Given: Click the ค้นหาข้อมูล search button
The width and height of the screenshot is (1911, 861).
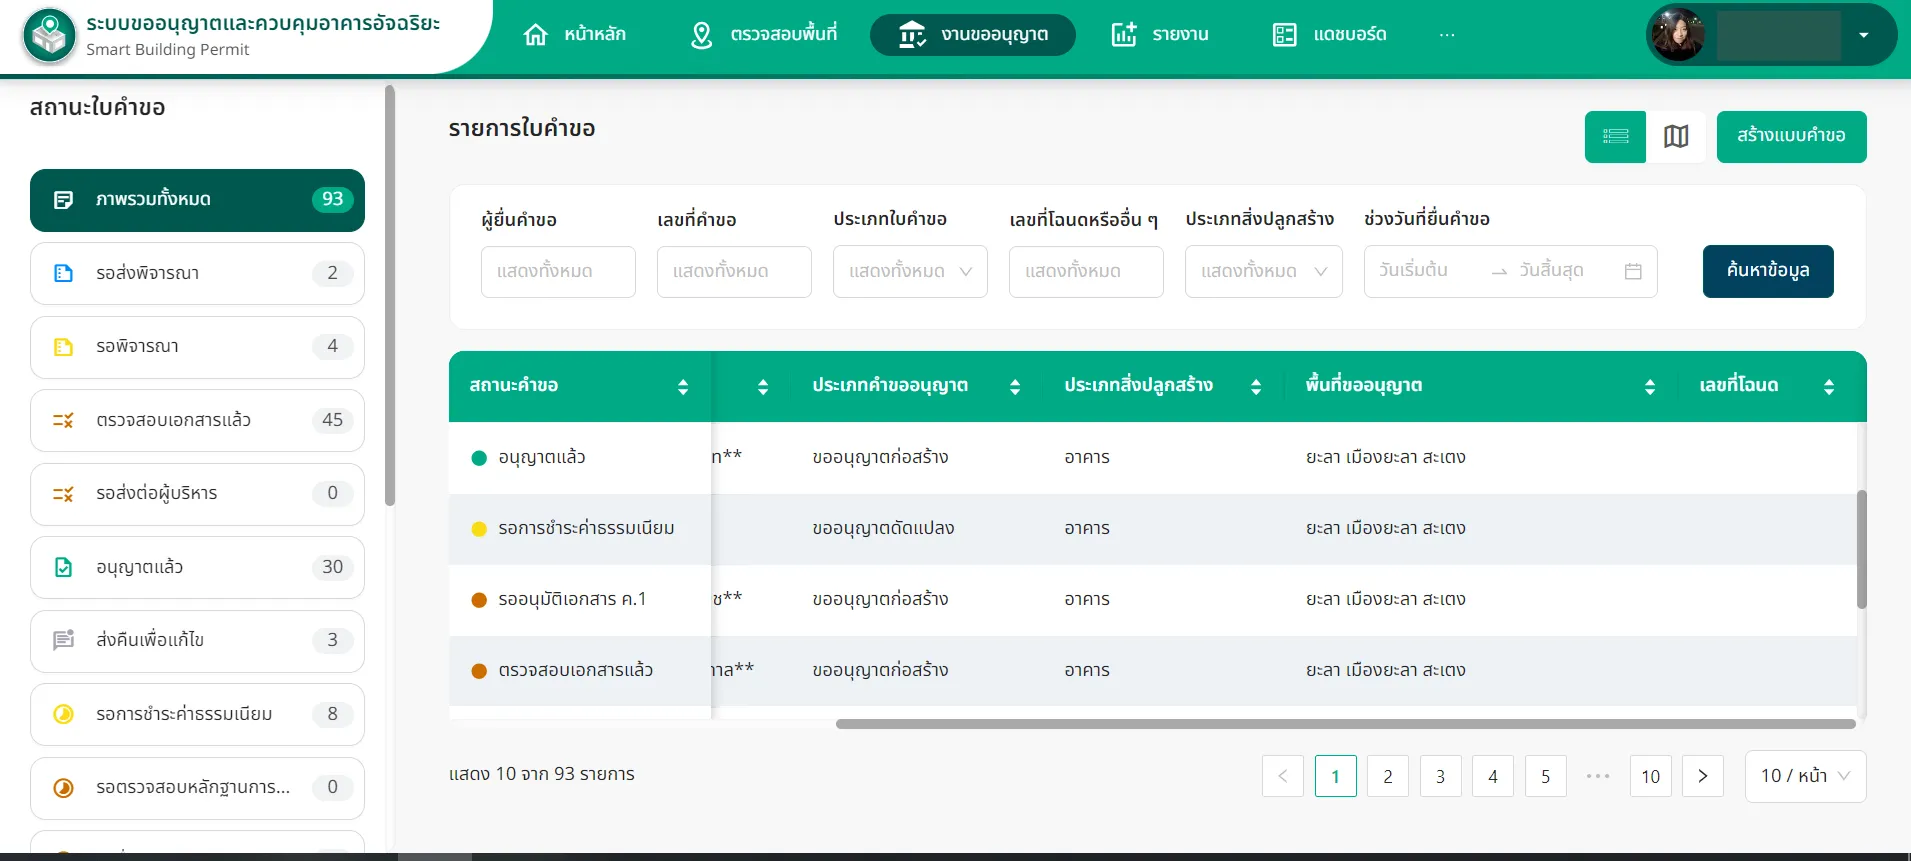Looking at the screenshot, I should [1767, 271].
